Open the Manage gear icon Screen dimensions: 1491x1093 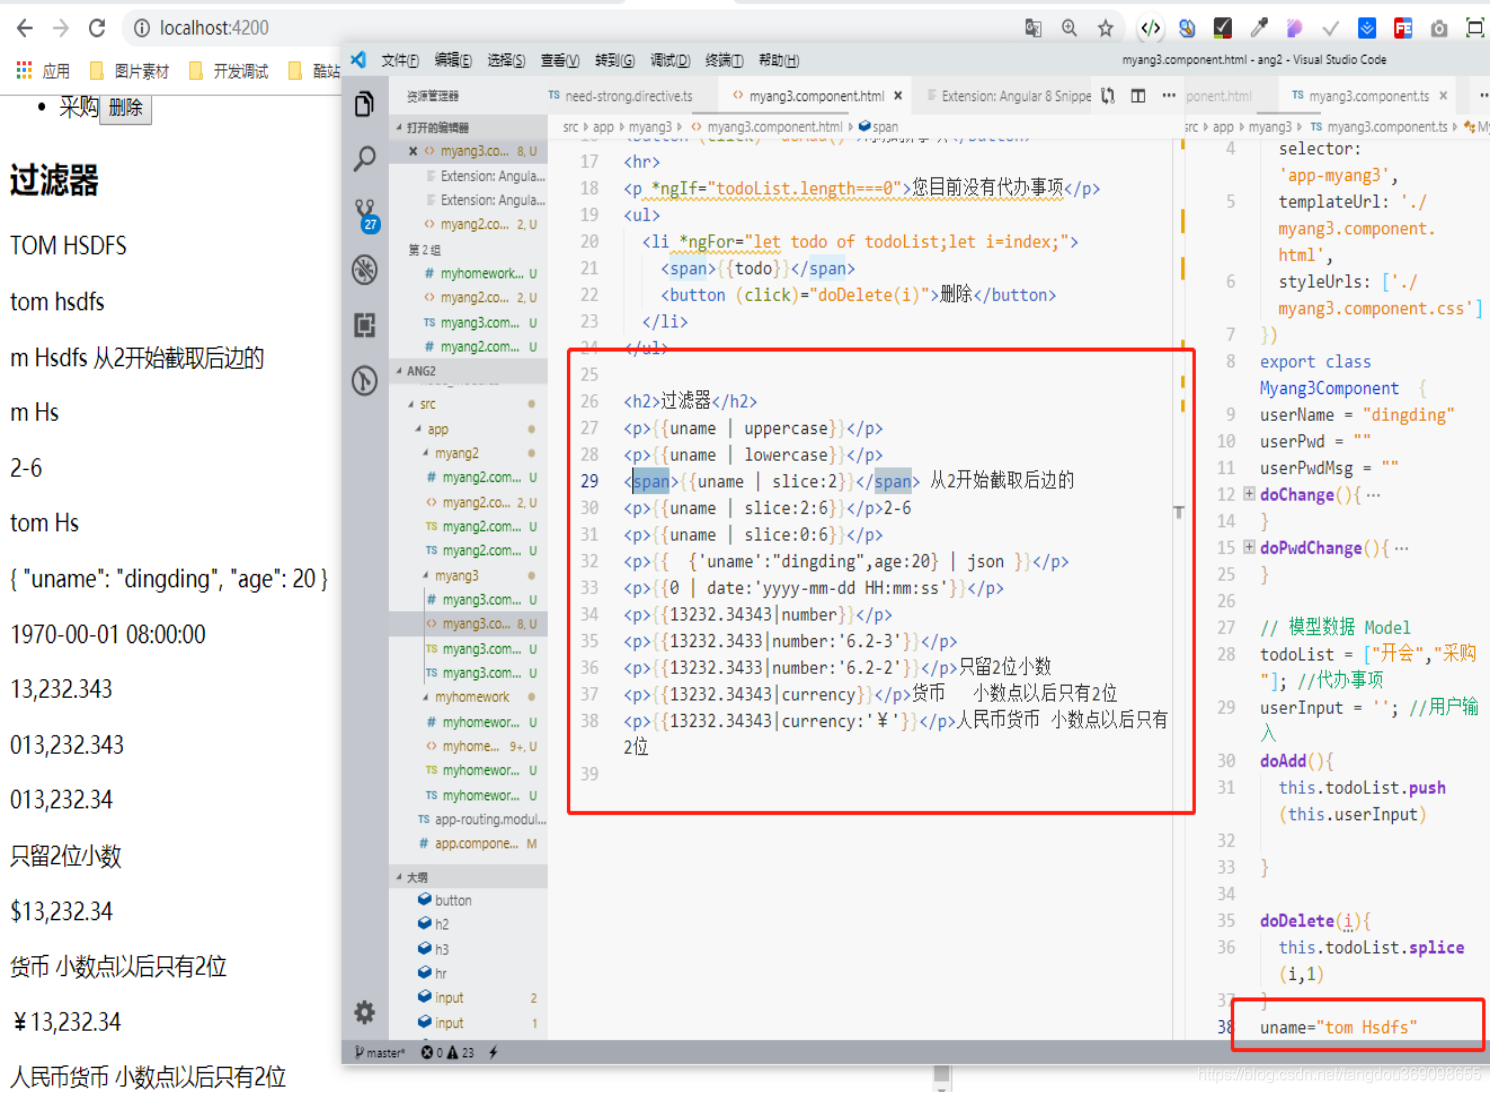[365, 1012]
